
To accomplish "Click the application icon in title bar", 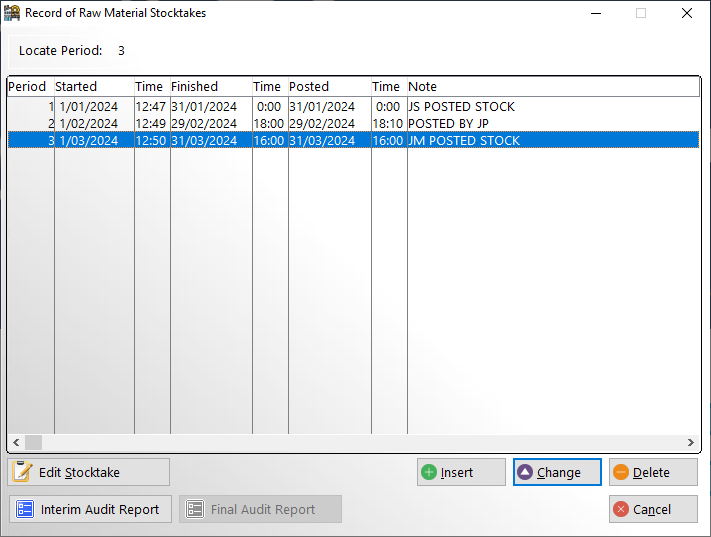I will click(13, 13).
